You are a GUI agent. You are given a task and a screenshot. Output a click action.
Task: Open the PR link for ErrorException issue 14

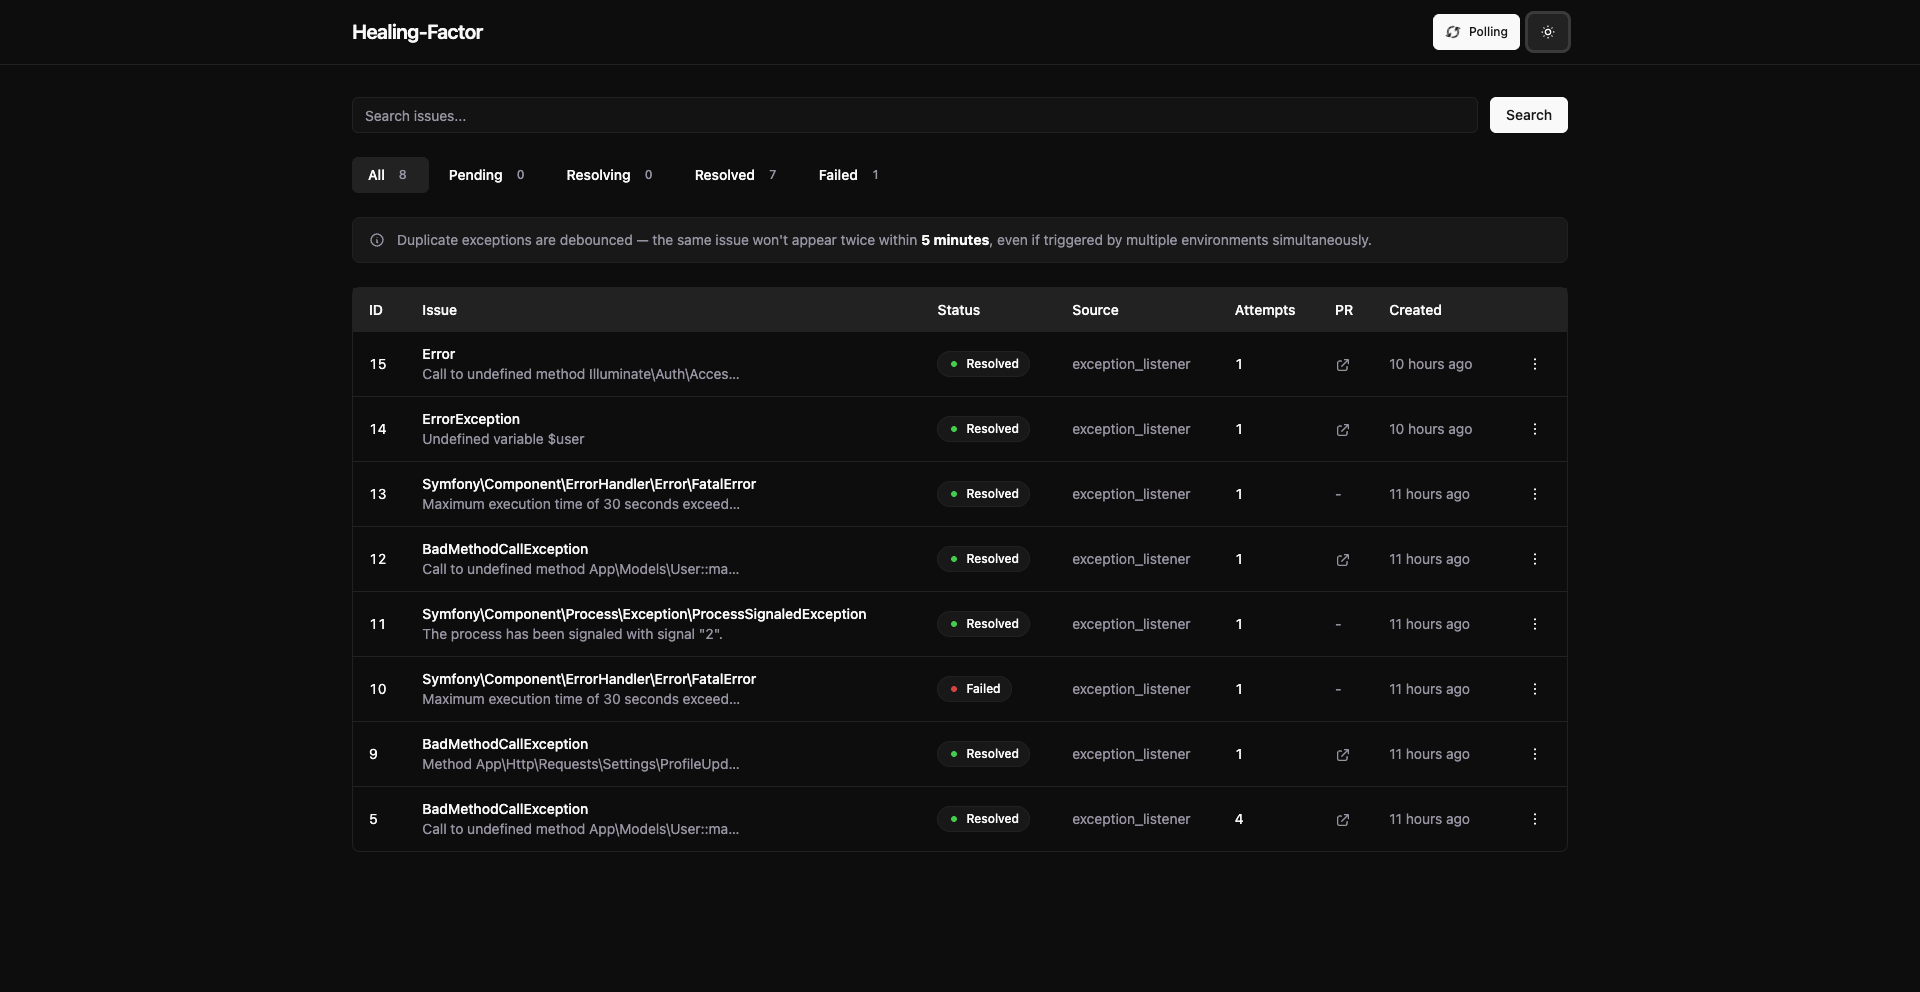(1343, 429)
